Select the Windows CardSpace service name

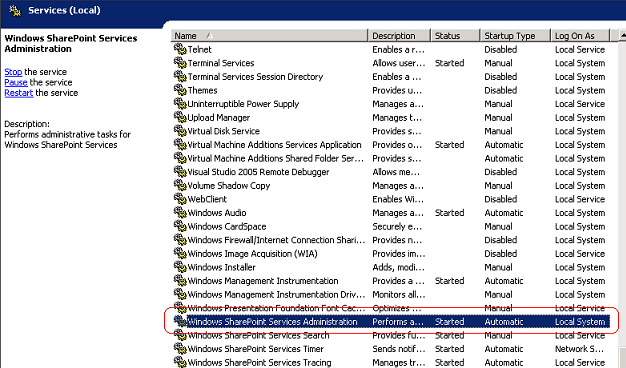227,226
